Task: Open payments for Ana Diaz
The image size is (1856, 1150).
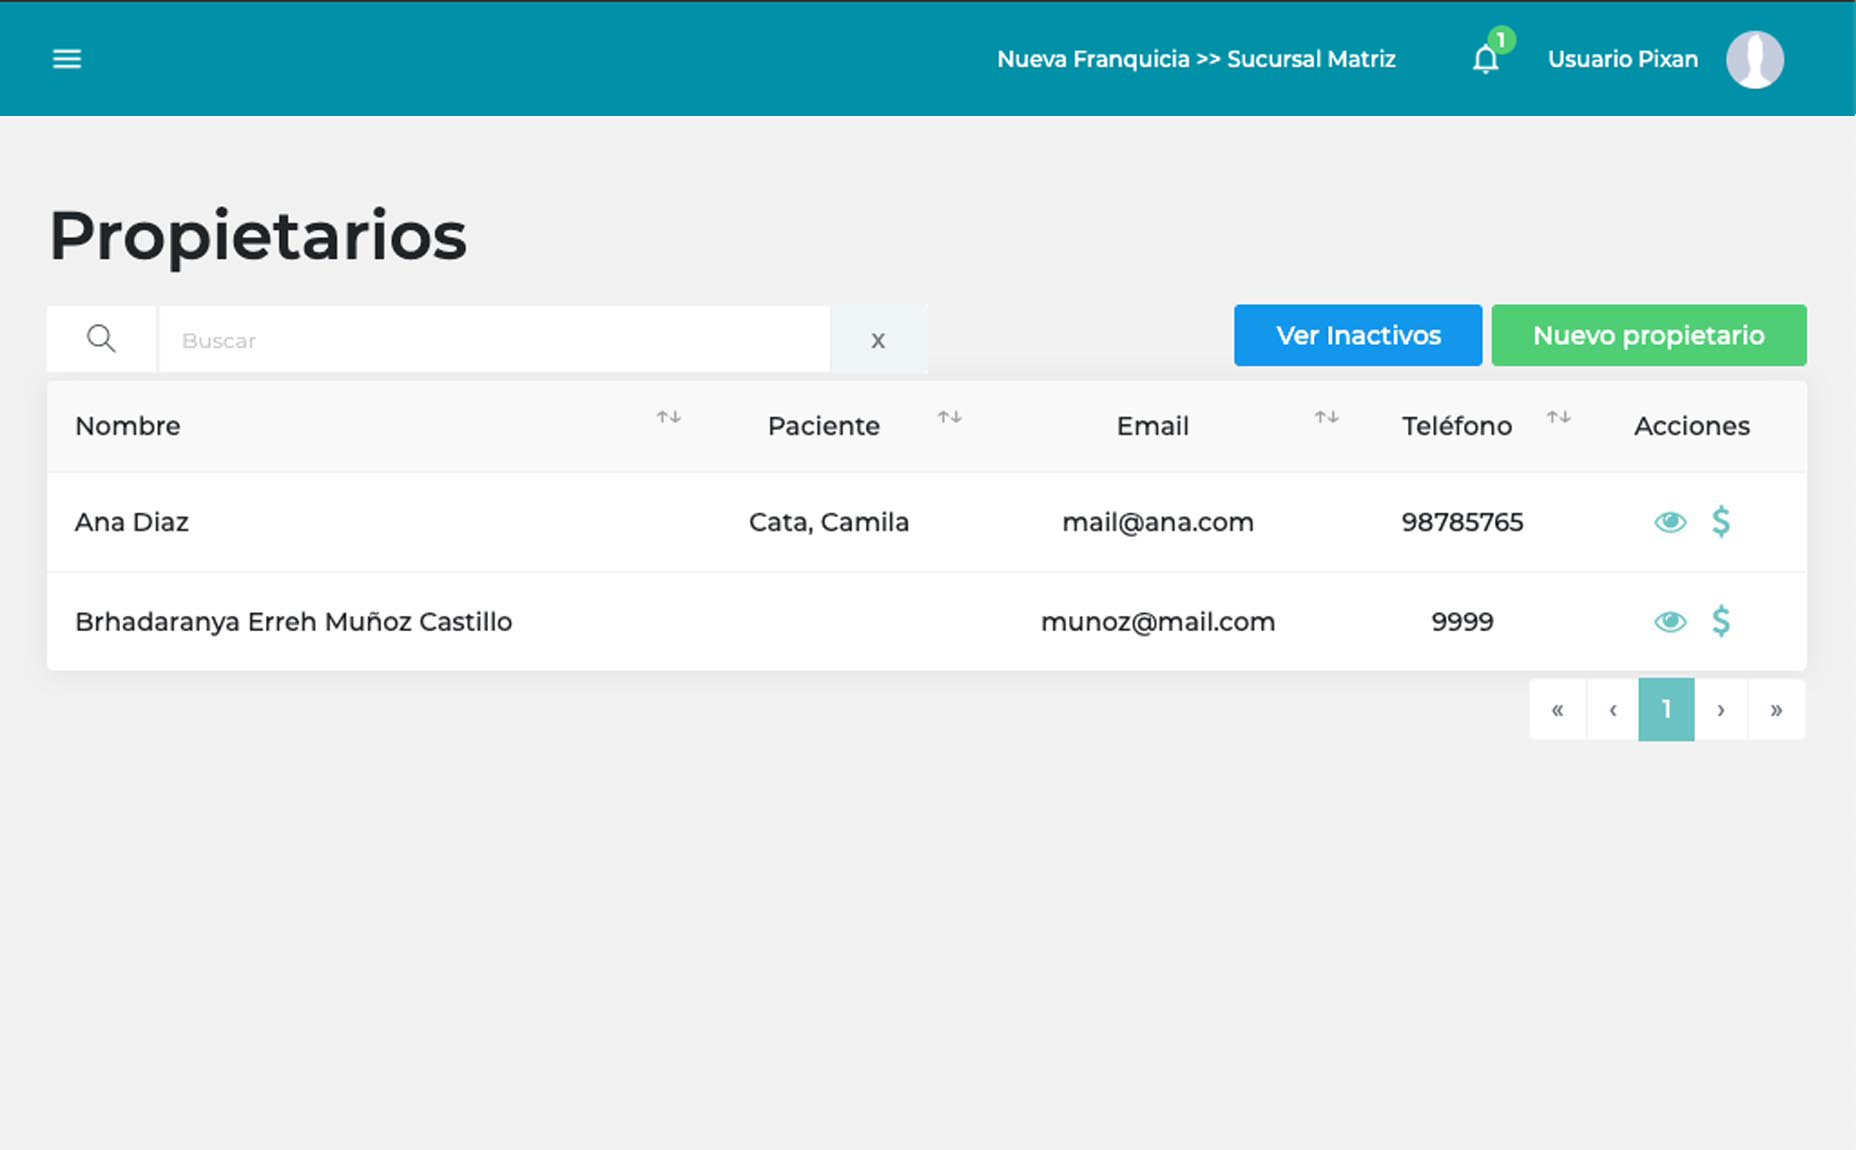Action: coord(1720,522)
